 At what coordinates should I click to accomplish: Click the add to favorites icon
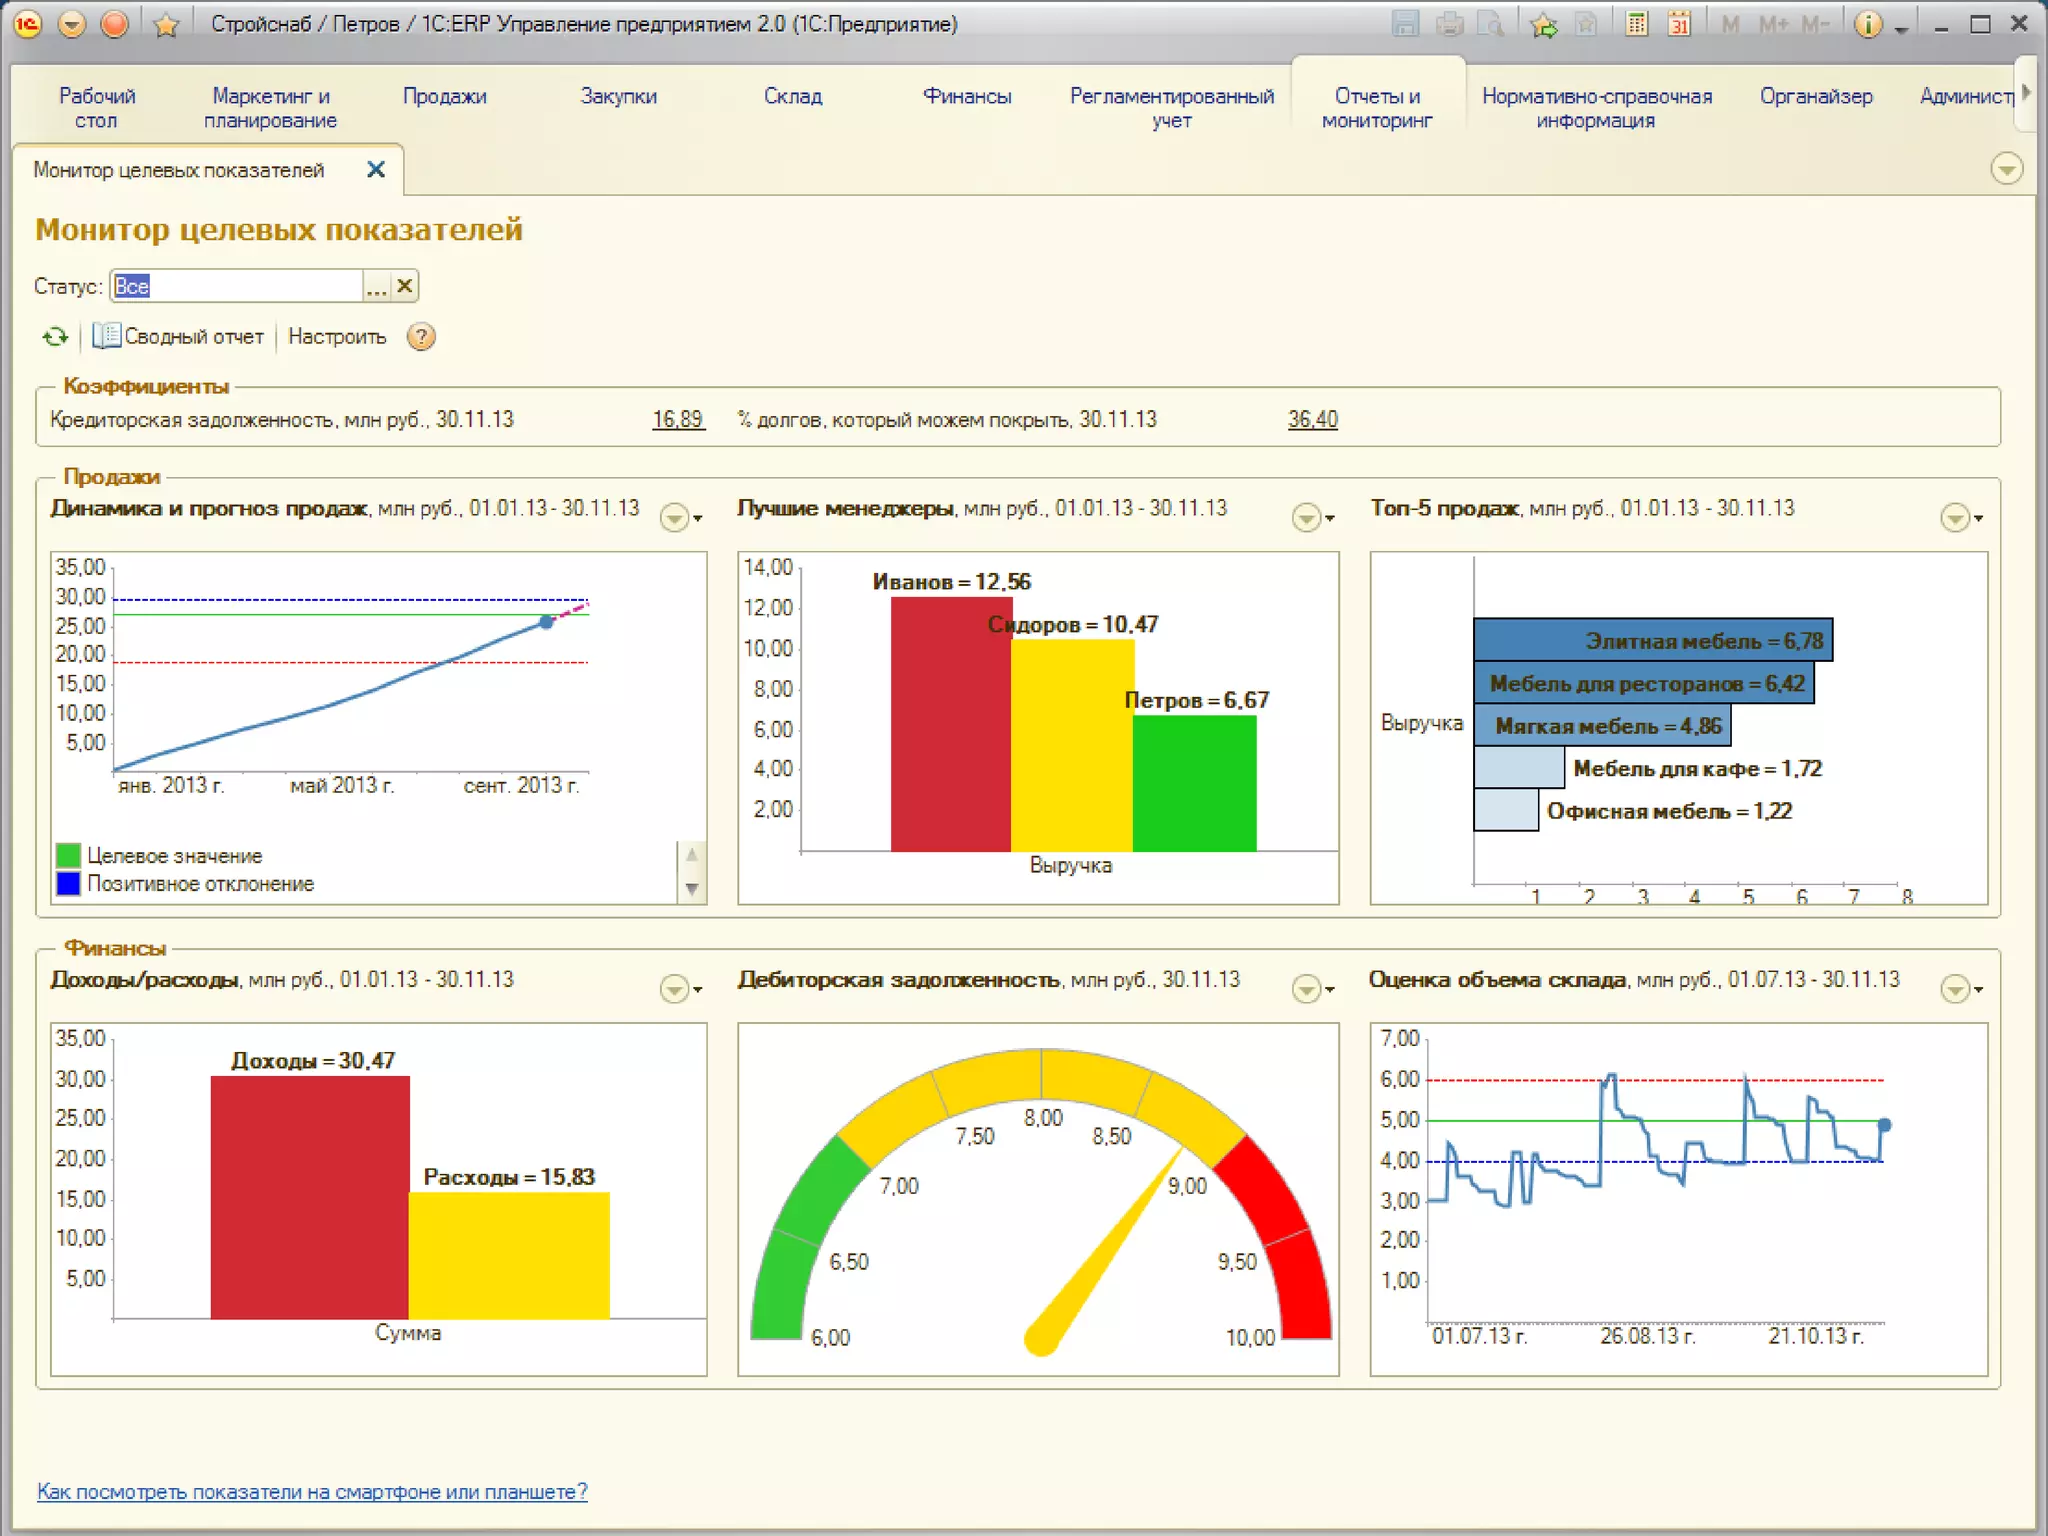pos(1544,24)
